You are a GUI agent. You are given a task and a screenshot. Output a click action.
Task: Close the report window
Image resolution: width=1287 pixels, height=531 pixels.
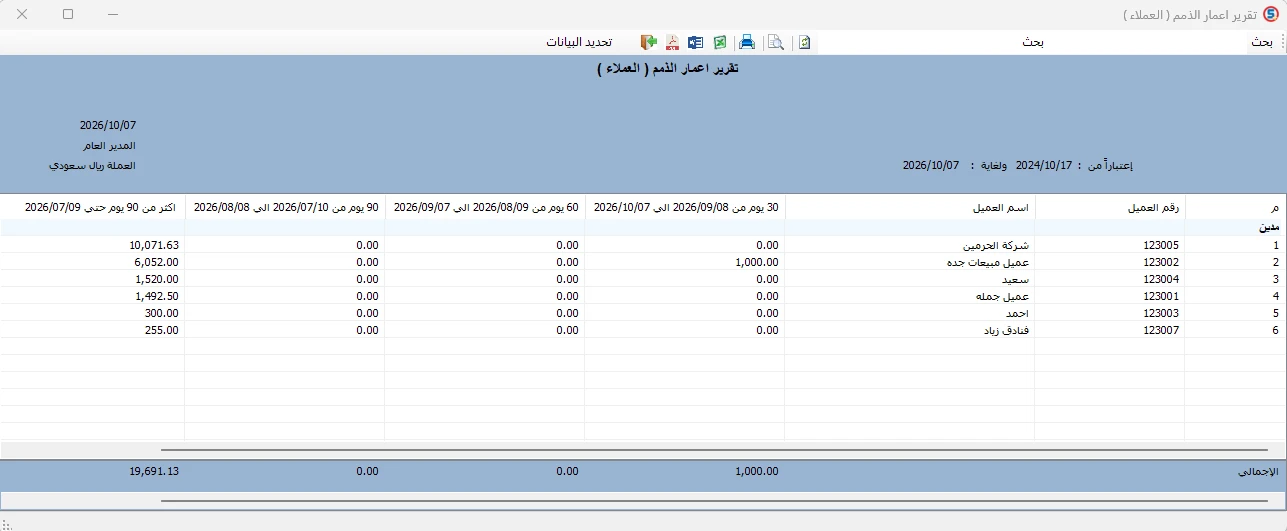click(22, 15)
